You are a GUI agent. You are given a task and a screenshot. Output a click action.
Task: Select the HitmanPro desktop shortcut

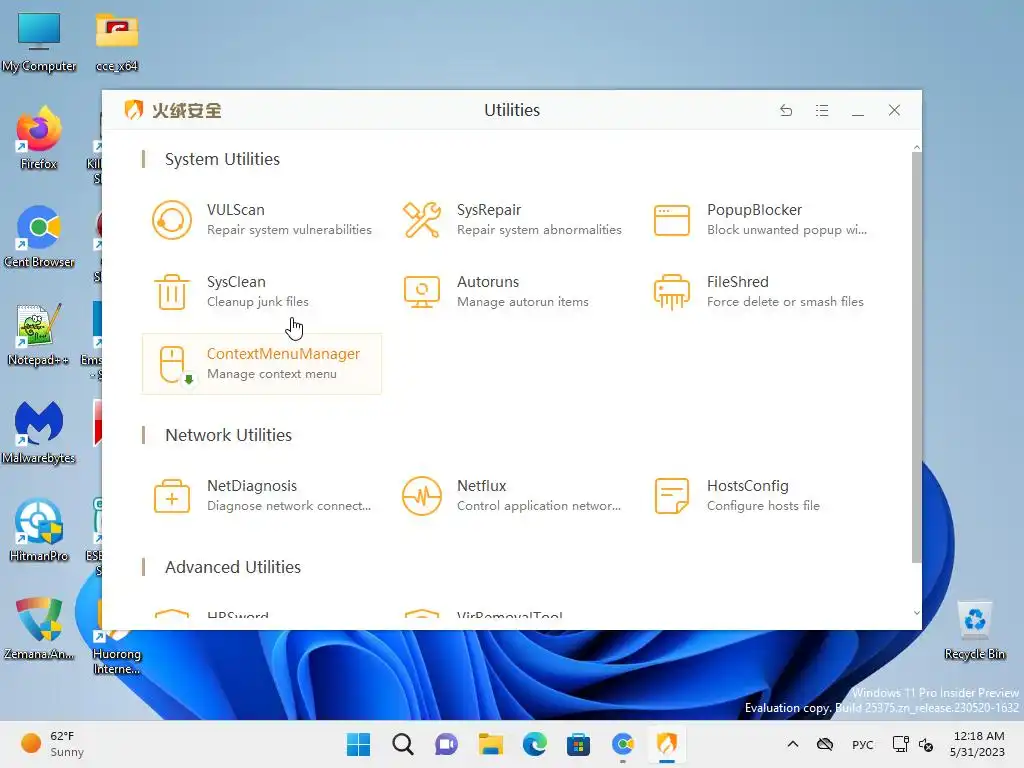click(39, 530)
